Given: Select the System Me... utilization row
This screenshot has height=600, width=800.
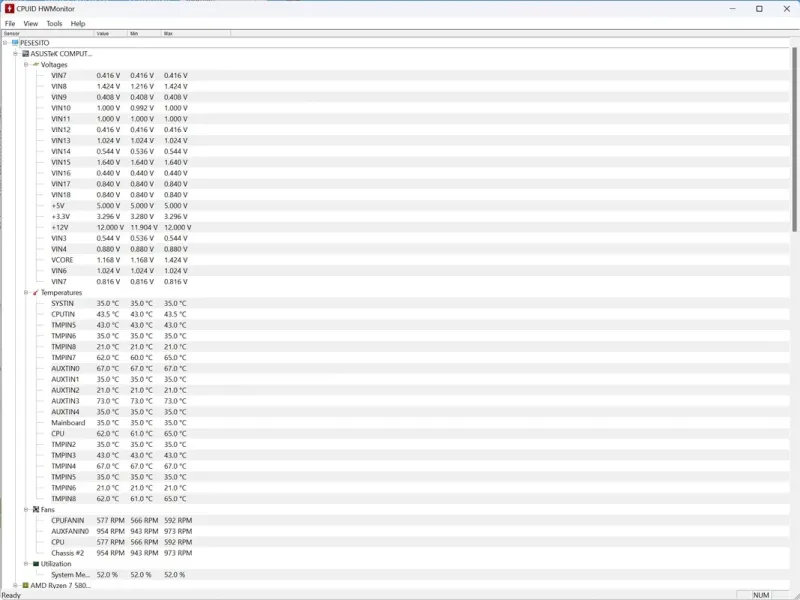Looking at the screenshot, I should [119, 574].
